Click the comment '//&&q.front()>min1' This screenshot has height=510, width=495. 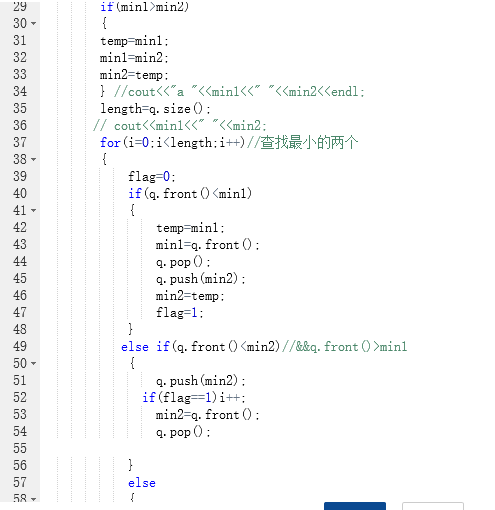(344, 347)
